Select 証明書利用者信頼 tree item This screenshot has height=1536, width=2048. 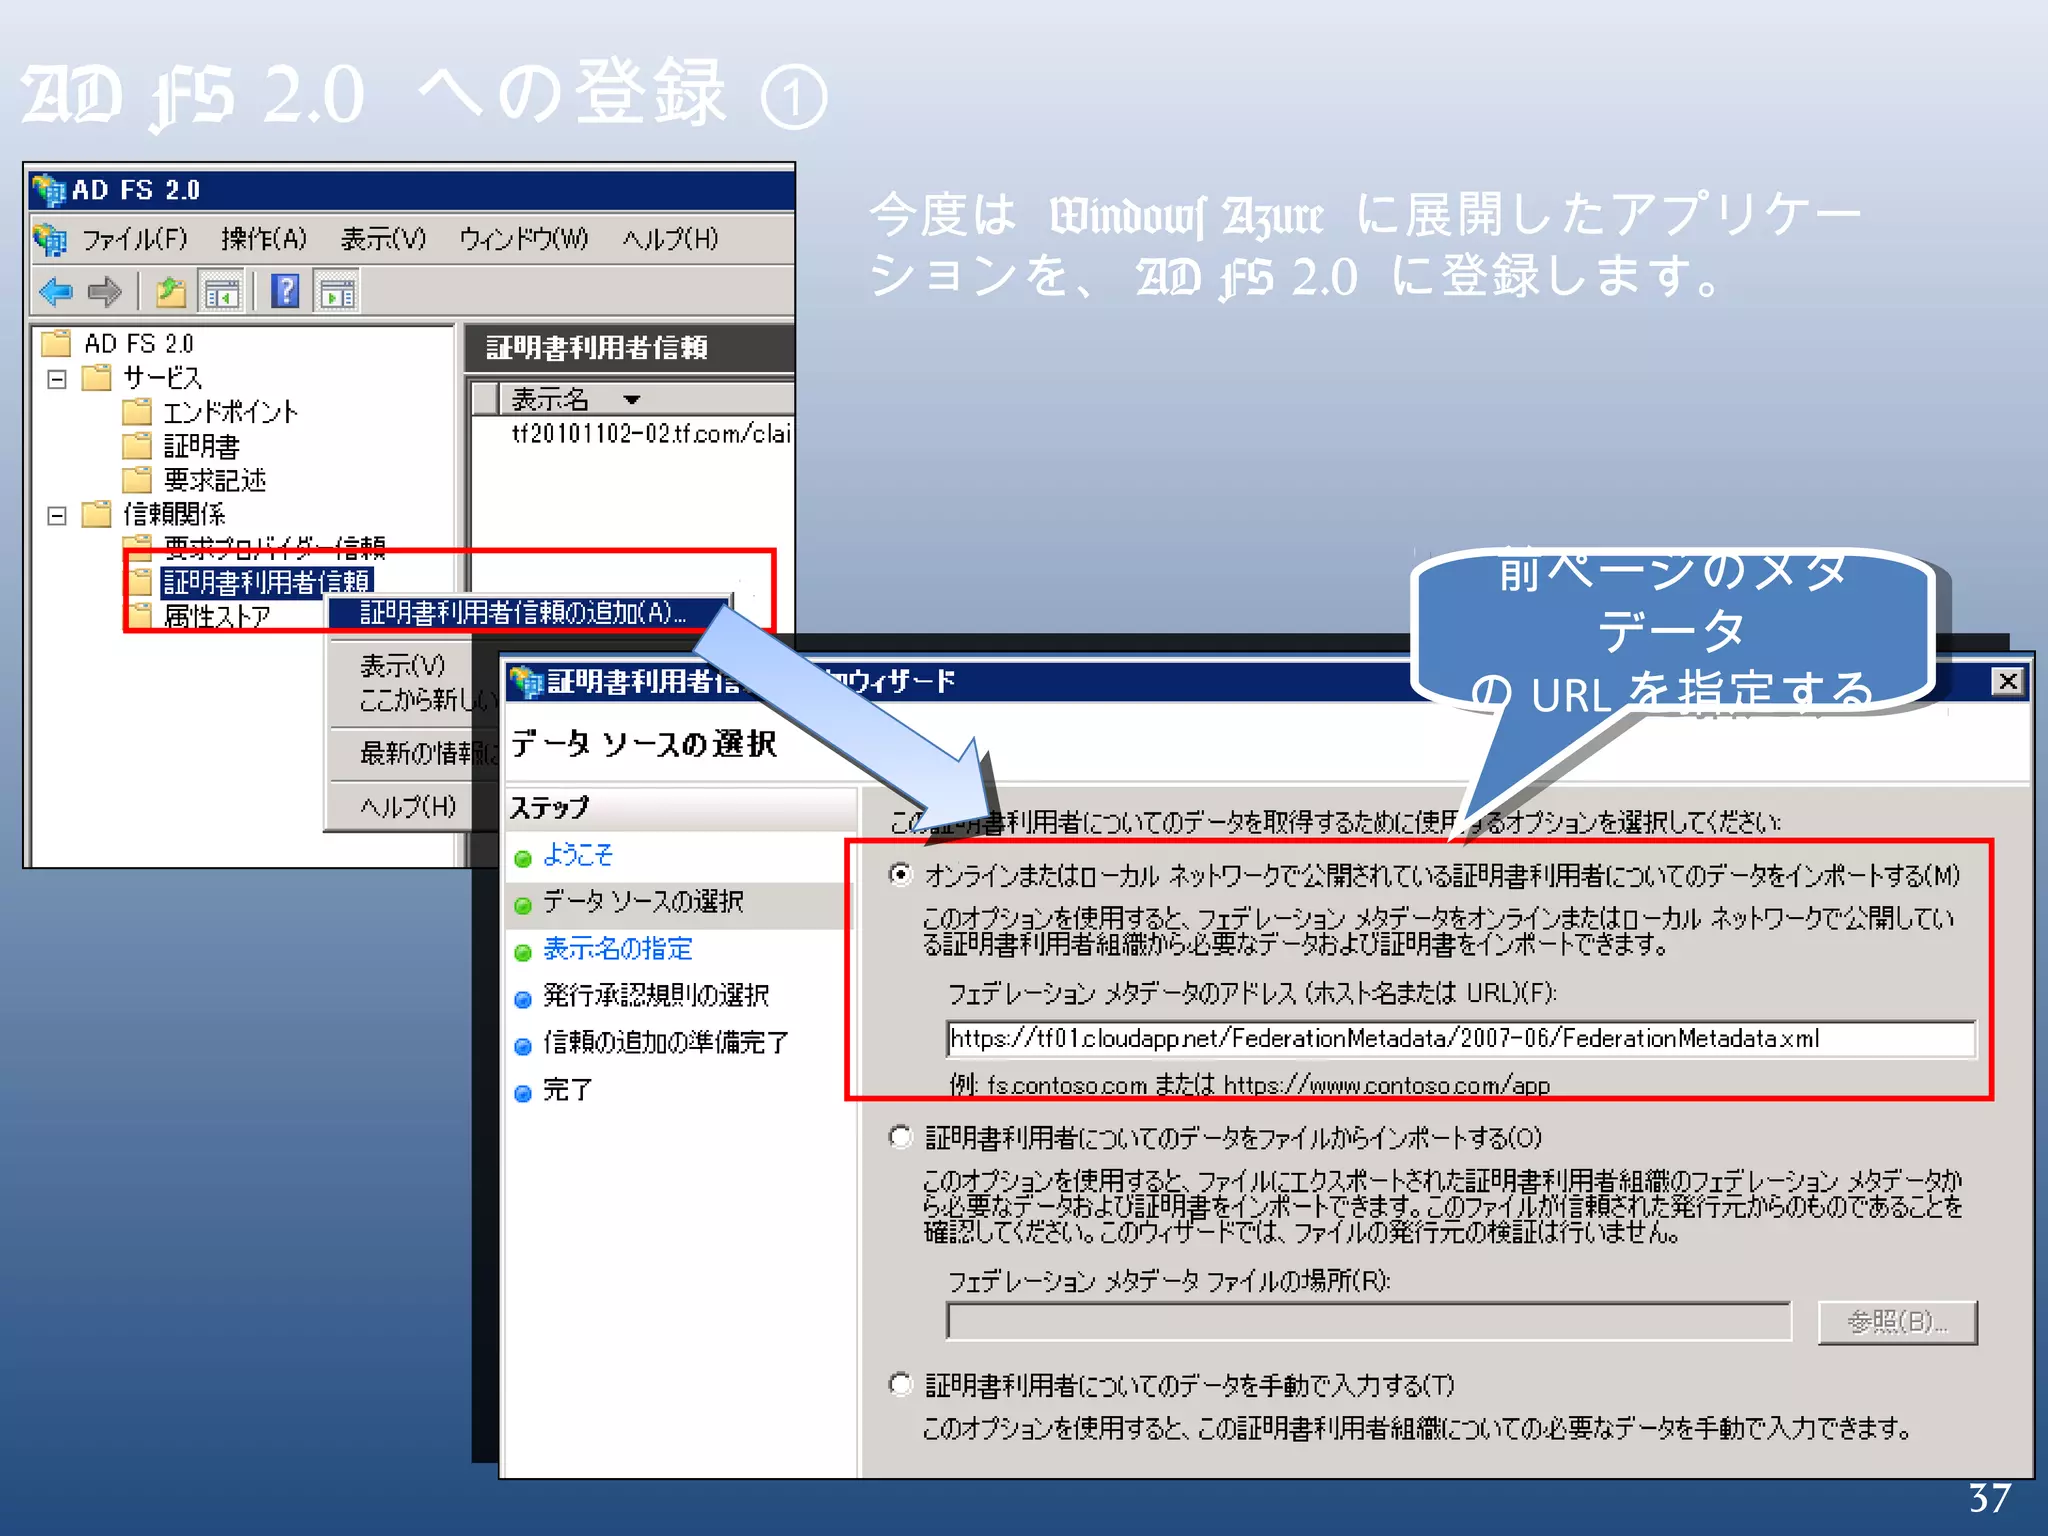pos(266,582)
